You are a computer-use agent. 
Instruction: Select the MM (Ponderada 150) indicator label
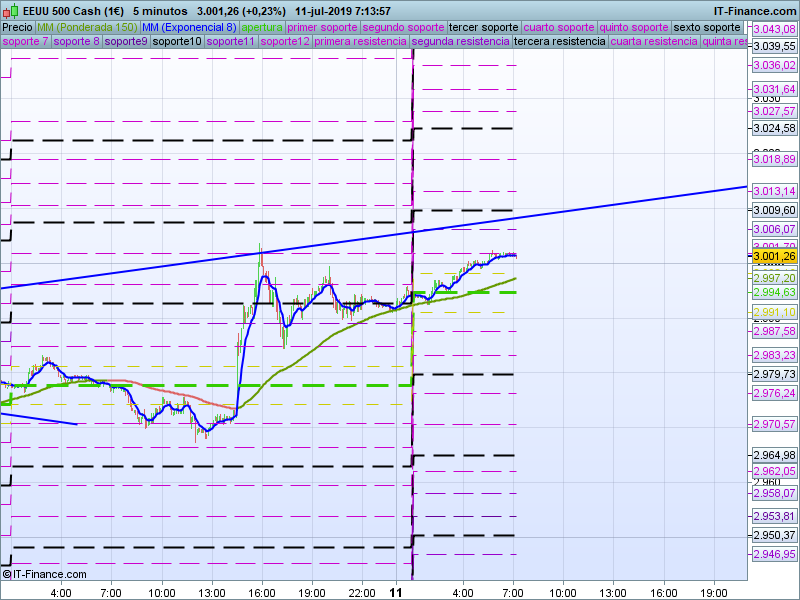[x=87, y=27]
